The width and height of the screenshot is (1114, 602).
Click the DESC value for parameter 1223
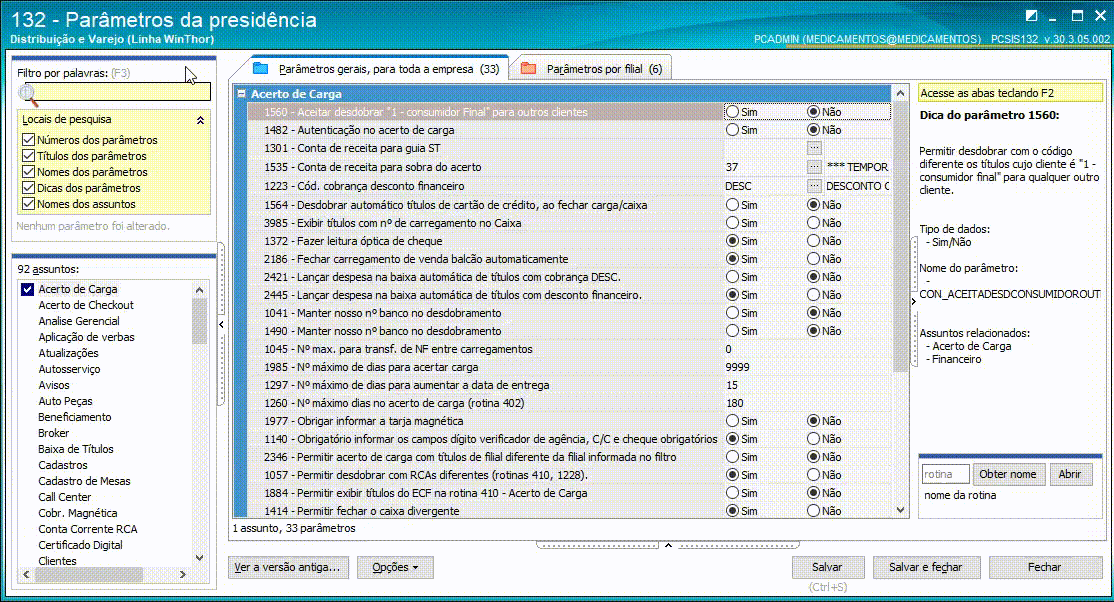(738, 186)
